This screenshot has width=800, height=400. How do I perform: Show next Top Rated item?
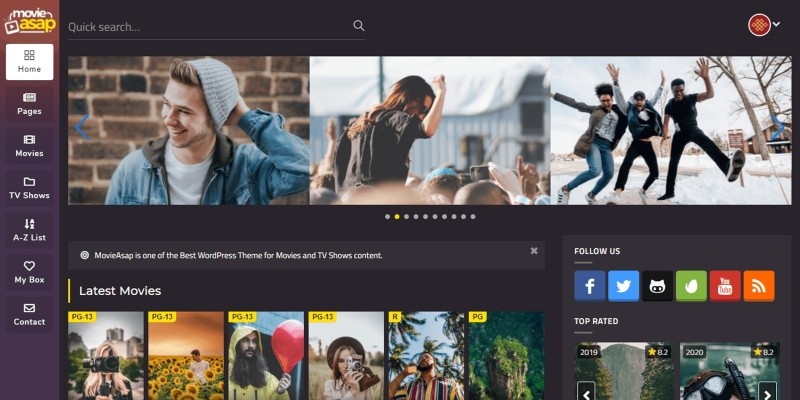point(767,391)
